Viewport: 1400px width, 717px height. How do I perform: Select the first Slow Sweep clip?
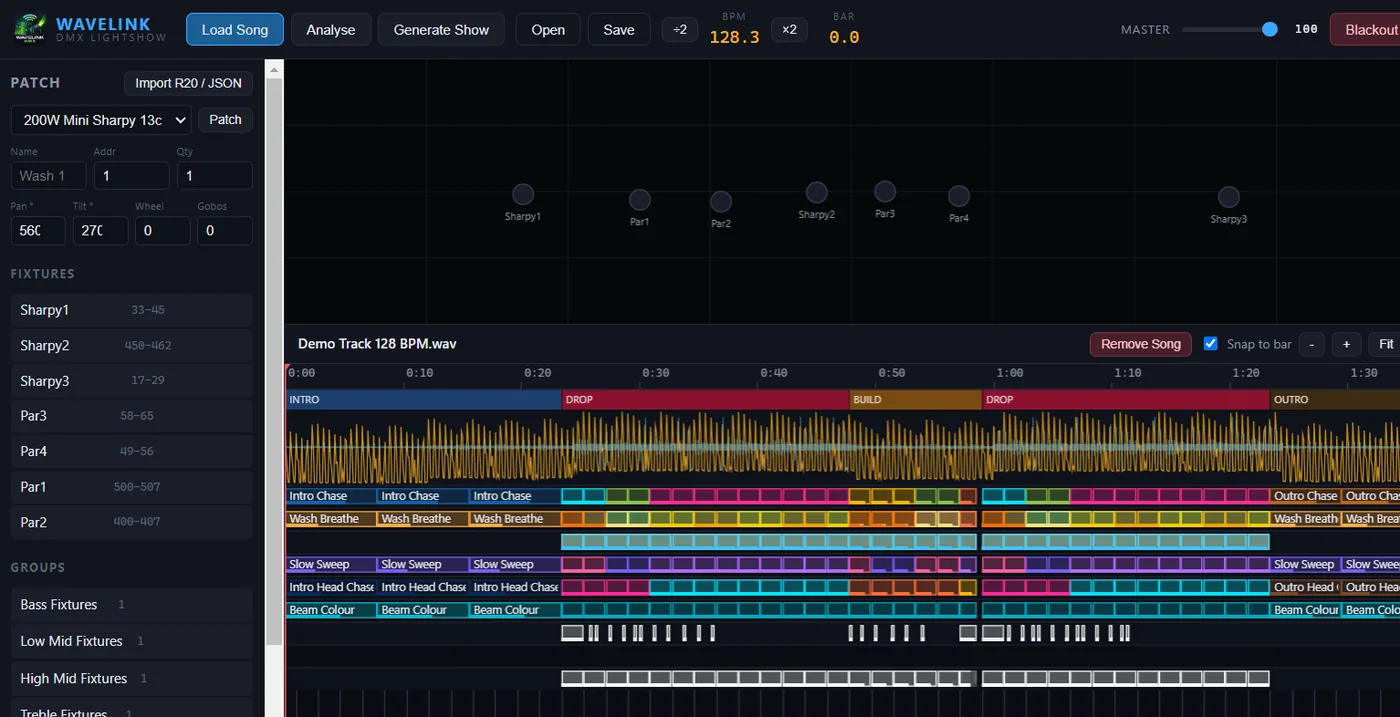[331, 564]
